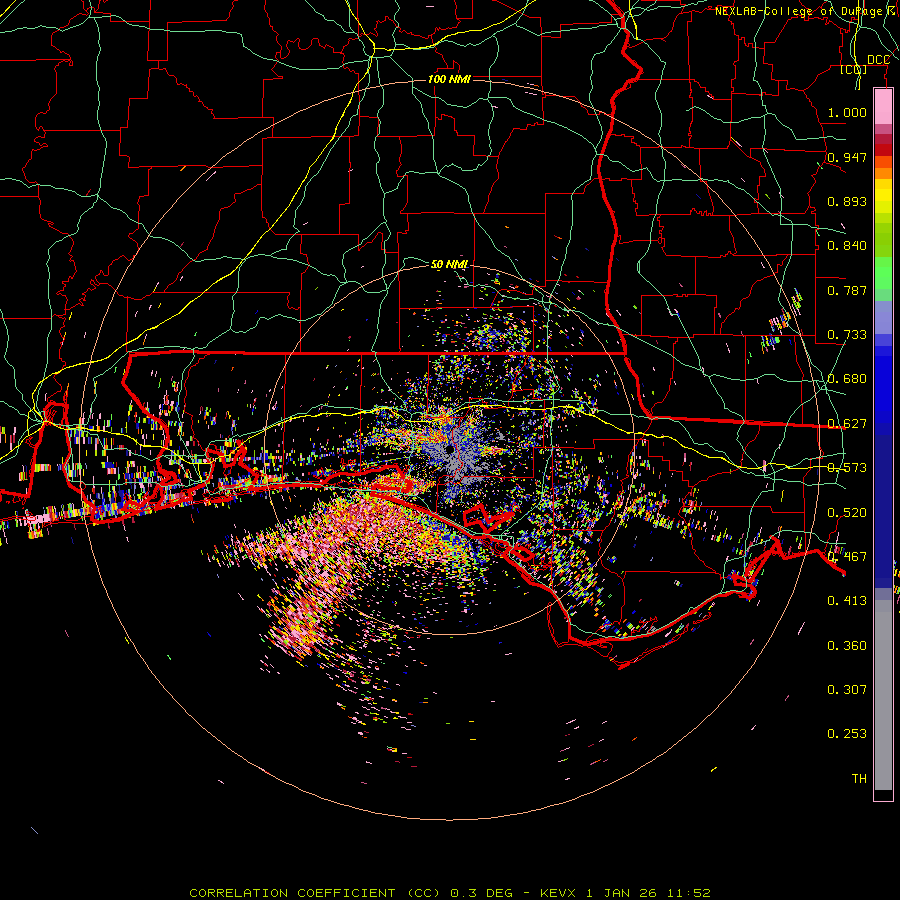This screenshot has width=900, height=900.
Task: Click the radar site dot at the ring center
Action: click(x=450, y=449)
